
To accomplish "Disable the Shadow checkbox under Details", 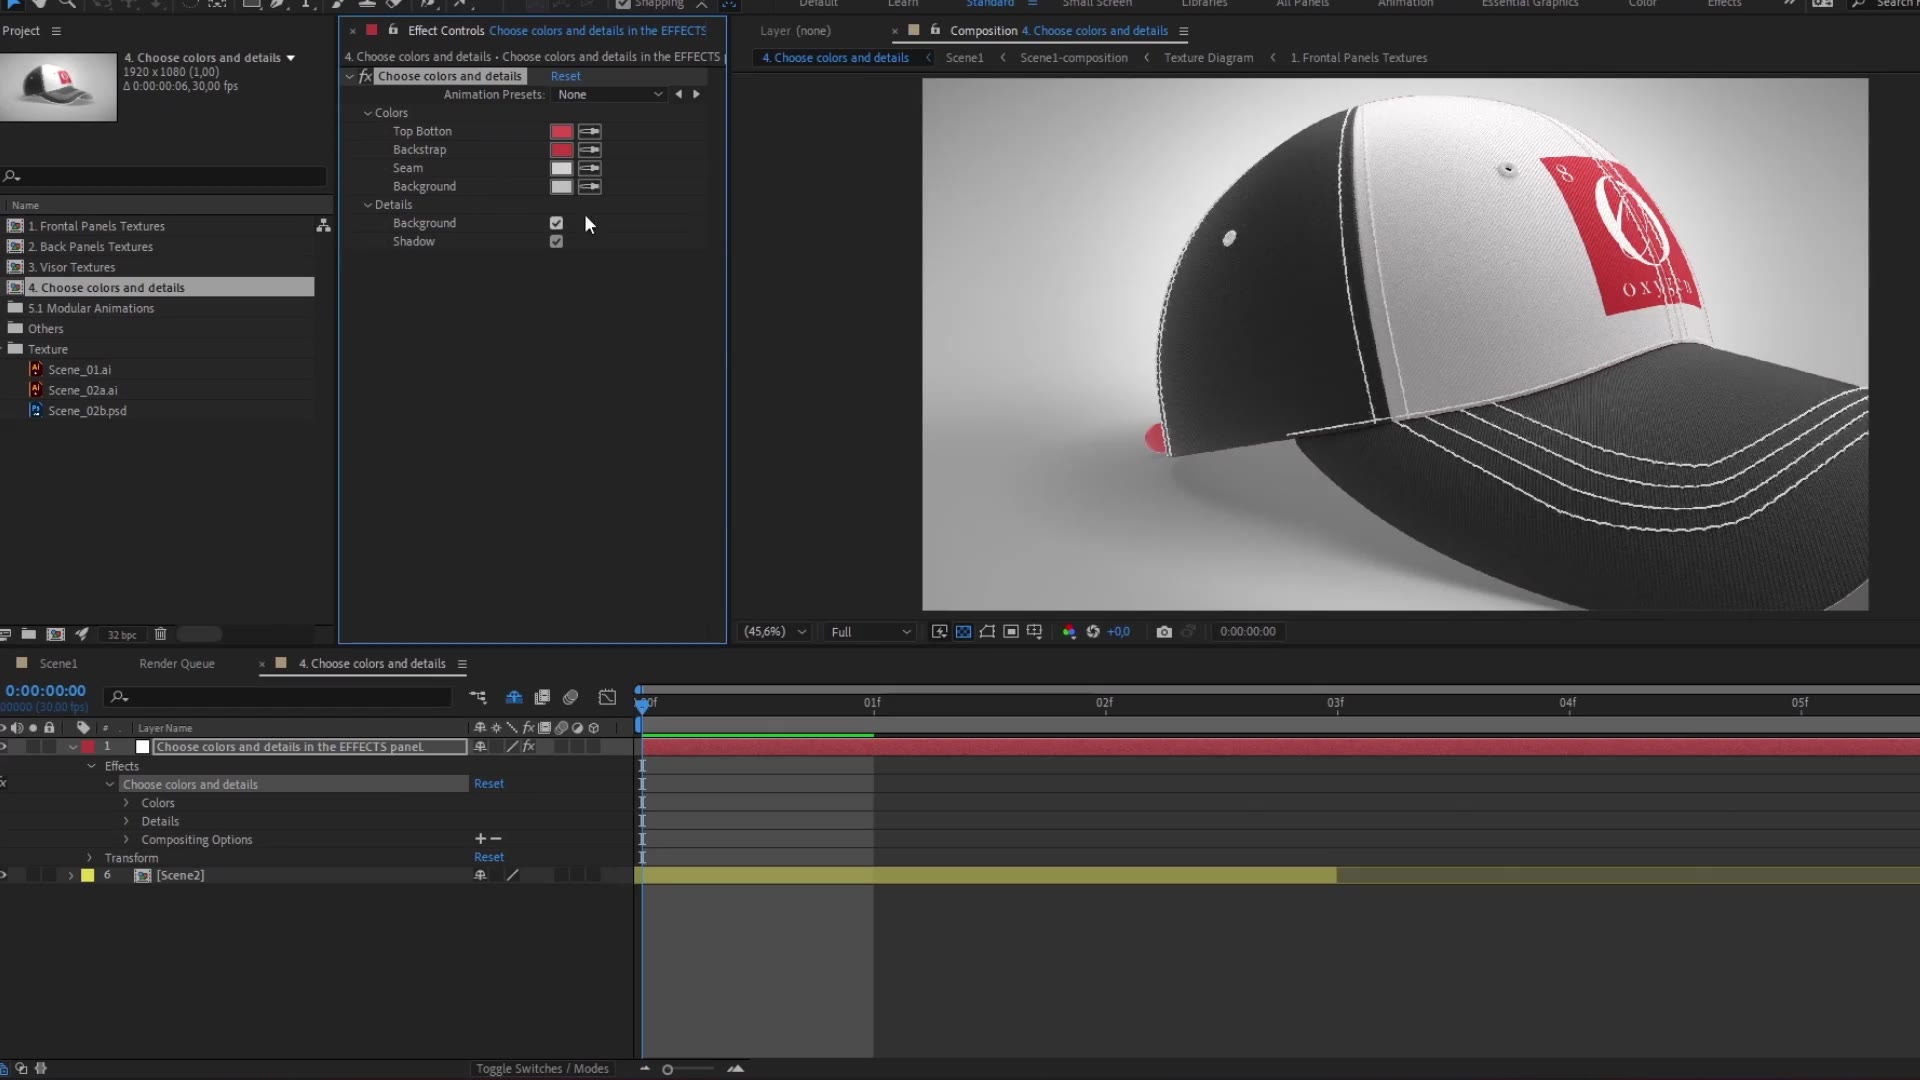I will (556, 242).
